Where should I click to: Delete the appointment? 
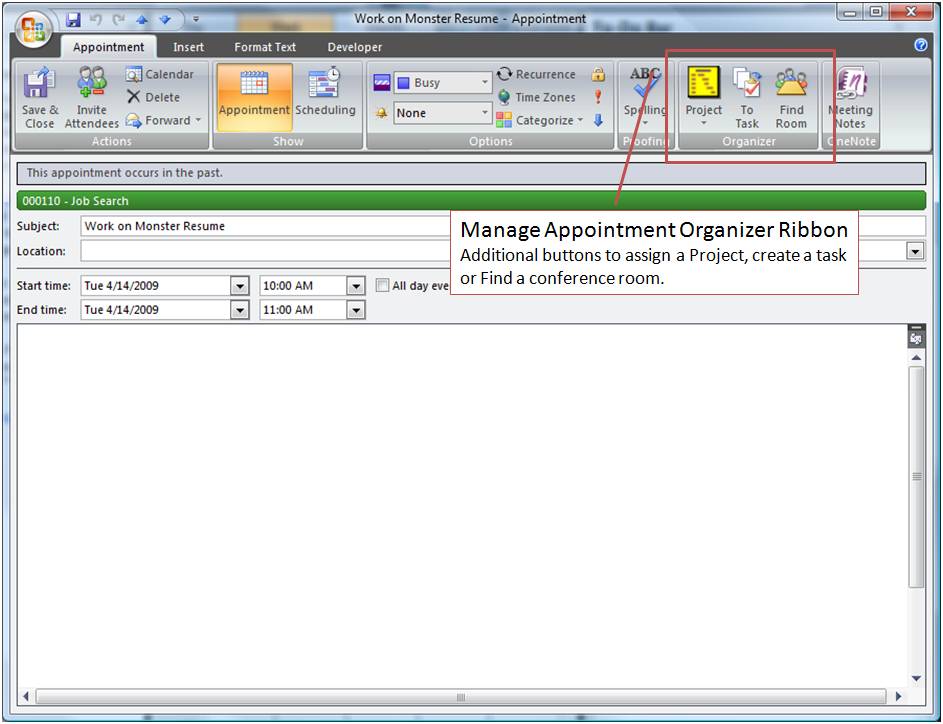[x=153, y=97]
